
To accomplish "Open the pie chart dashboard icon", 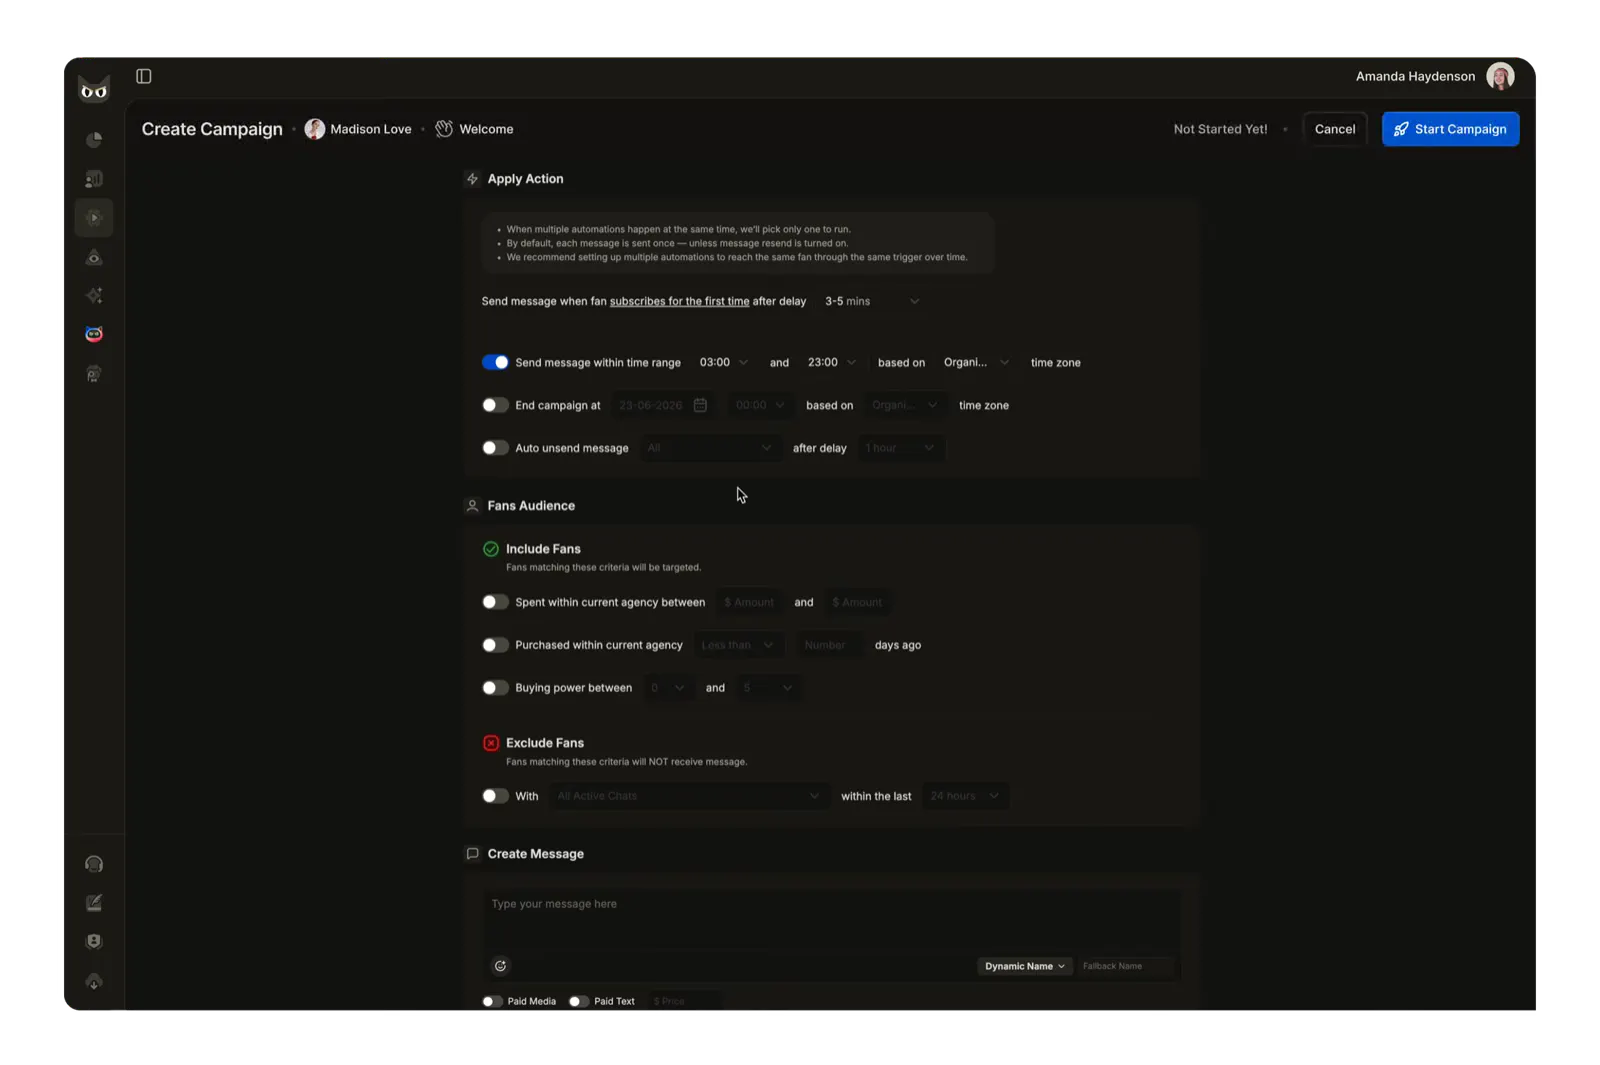I will coord(94,140).
